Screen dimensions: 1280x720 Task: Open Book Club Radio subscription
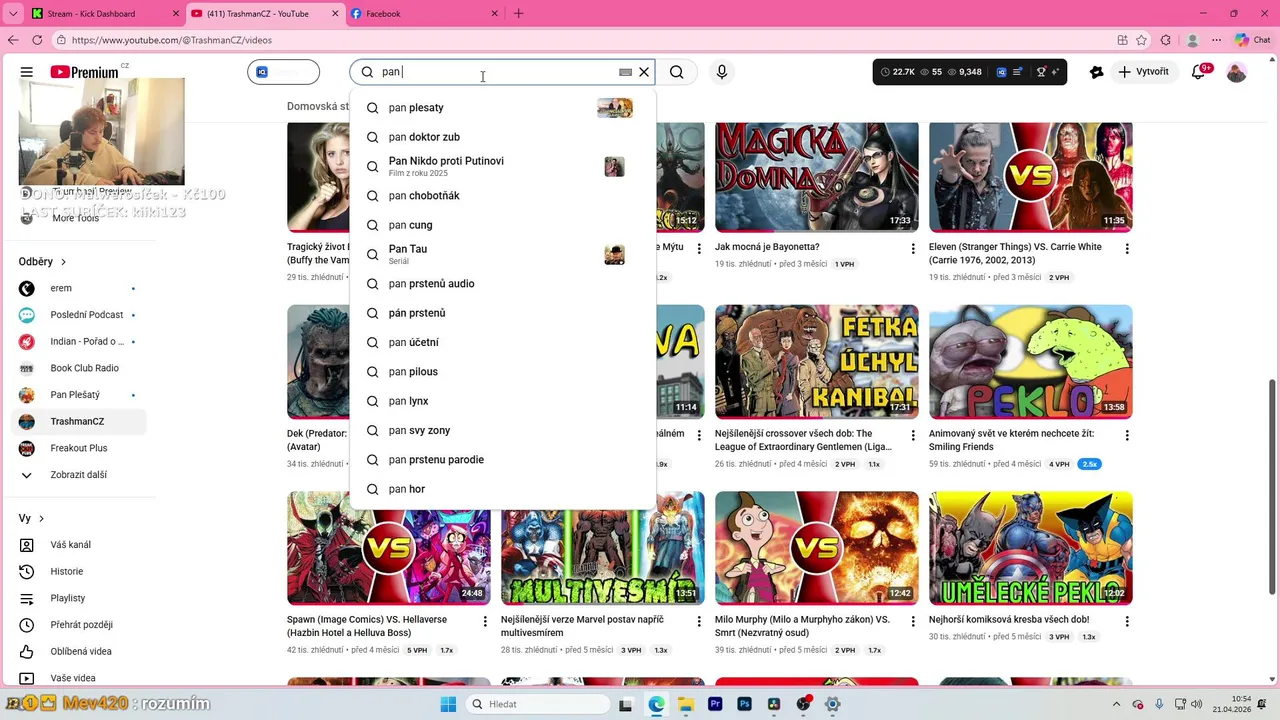point(78,368)
